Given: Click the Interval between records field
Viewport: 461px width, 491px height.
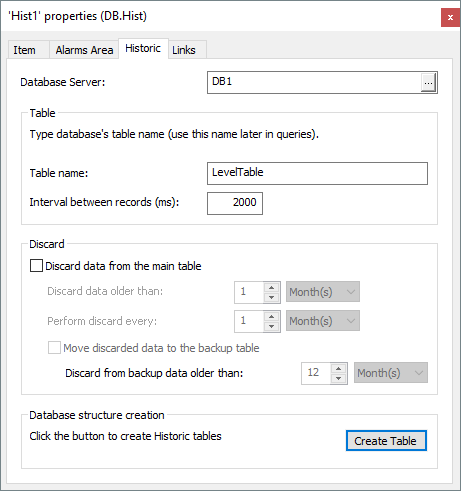Looking at the screenshot, I should point(235,203).
